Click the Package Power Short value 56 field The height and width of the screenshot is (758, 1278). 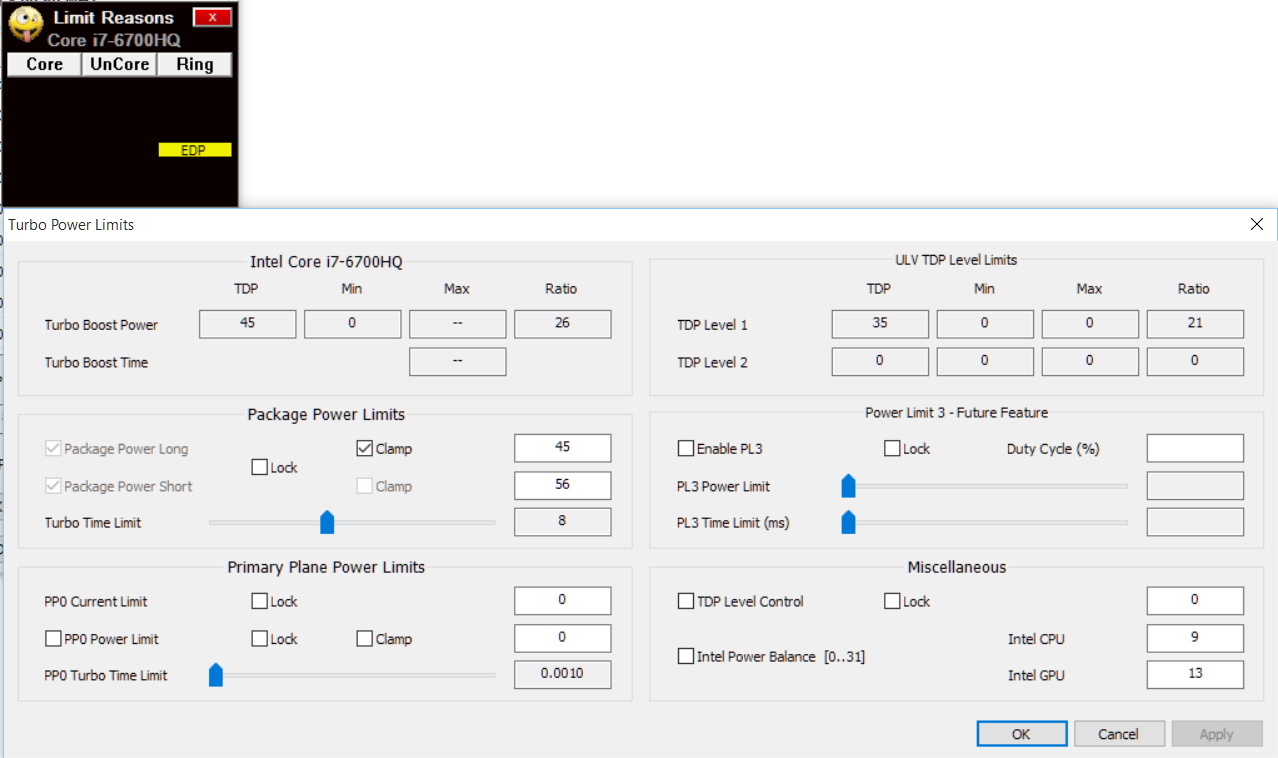pos(562,485)
